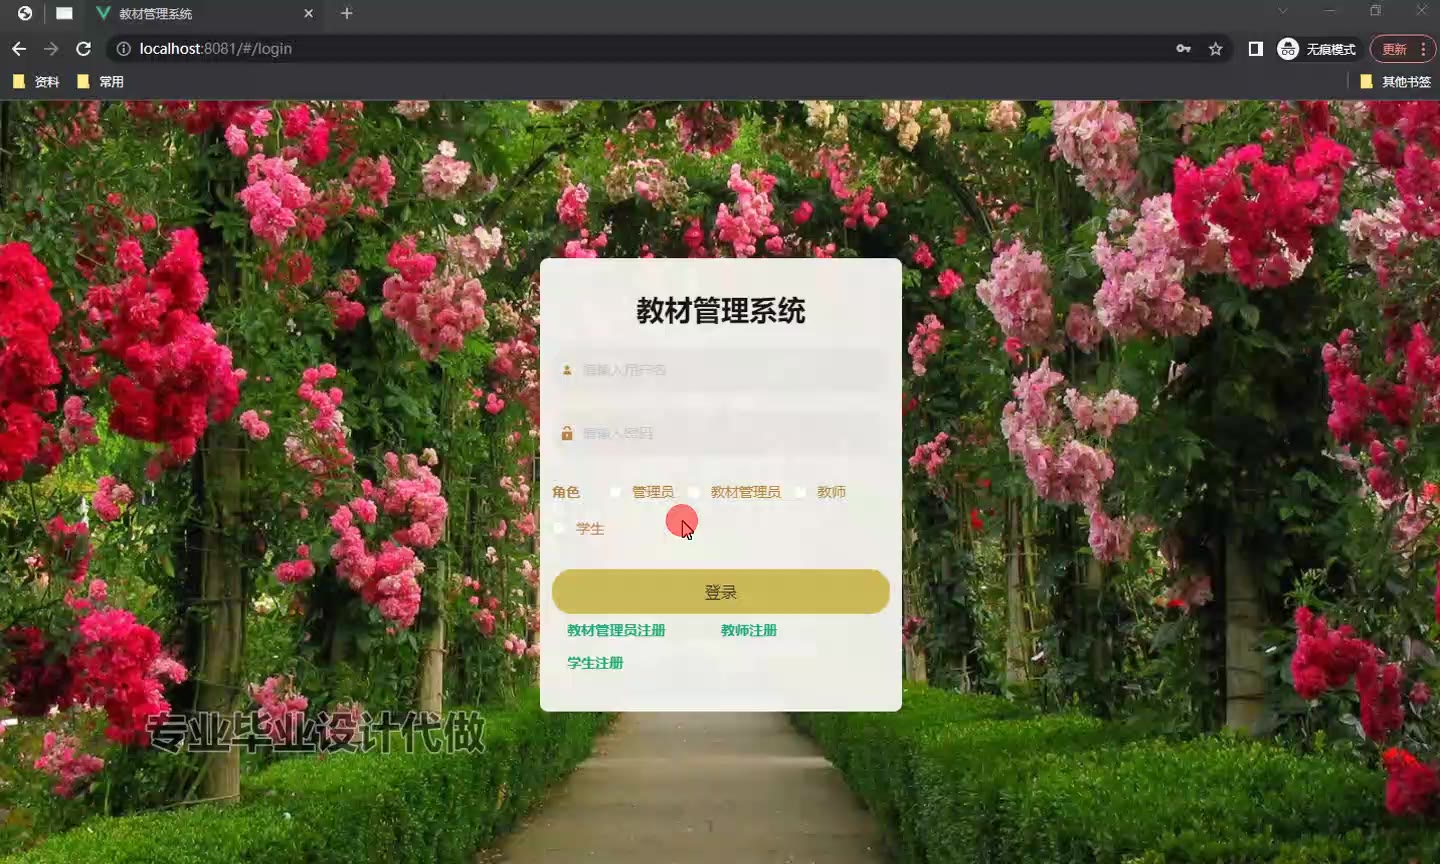1440x864 pixels.
Task: Click the 更新 browser update button
Action: point(1403,48)
